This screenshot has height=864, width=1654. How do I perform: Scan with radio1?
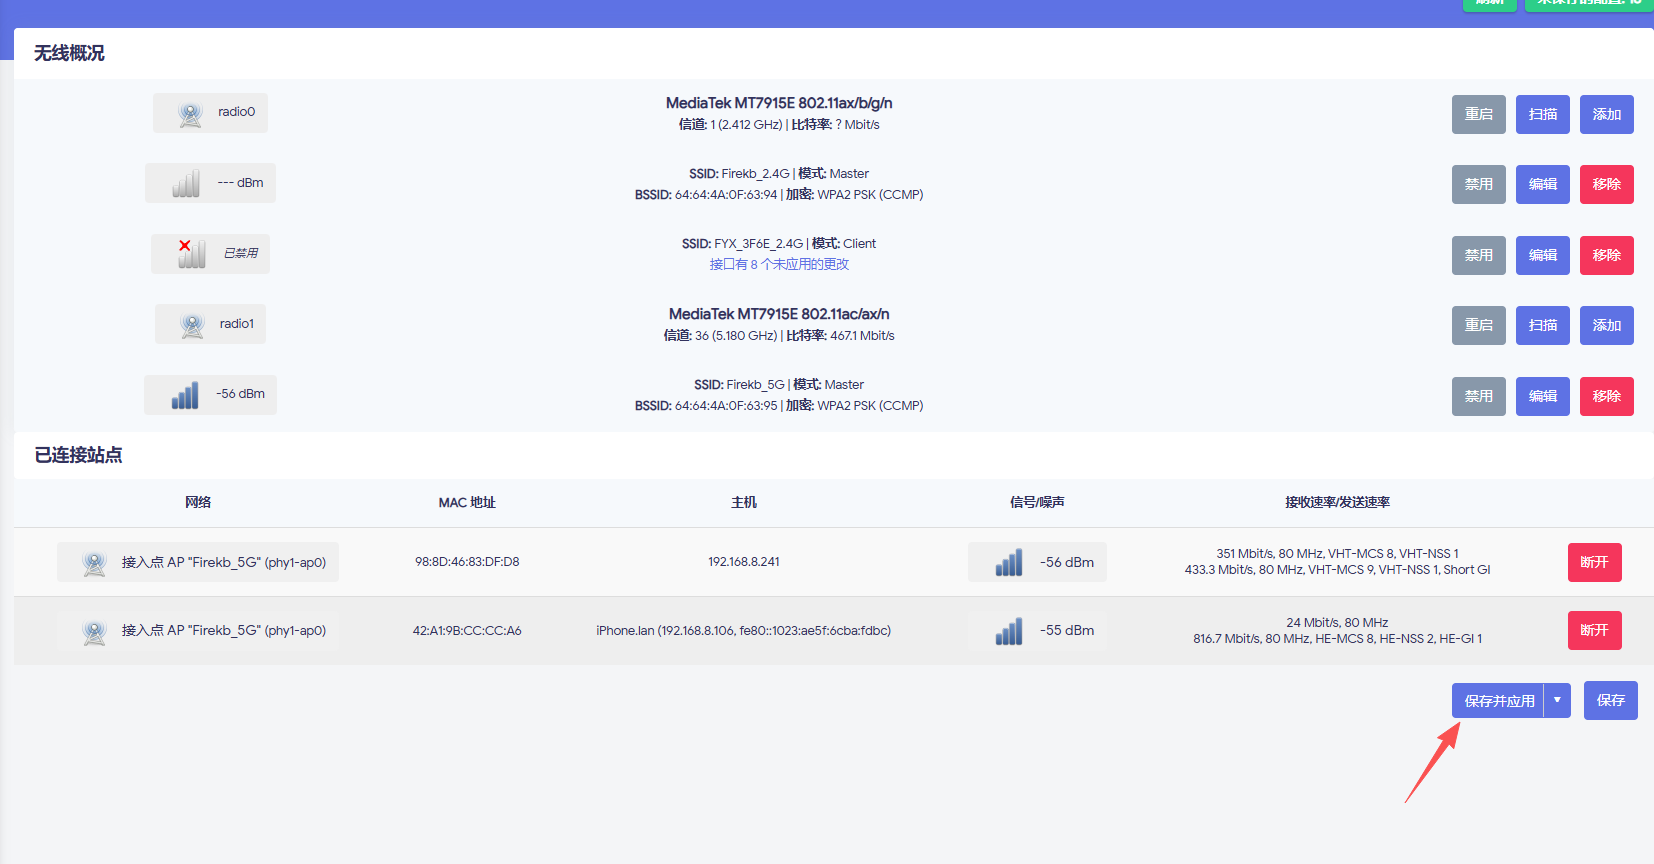coord(1543,325)
